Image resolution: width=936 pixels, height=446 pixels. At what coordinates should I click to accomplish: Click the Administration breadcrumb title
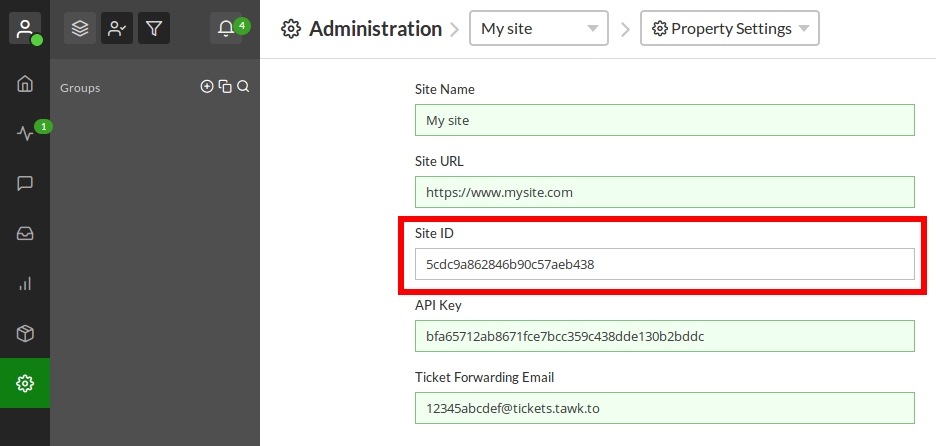[375, 29]
